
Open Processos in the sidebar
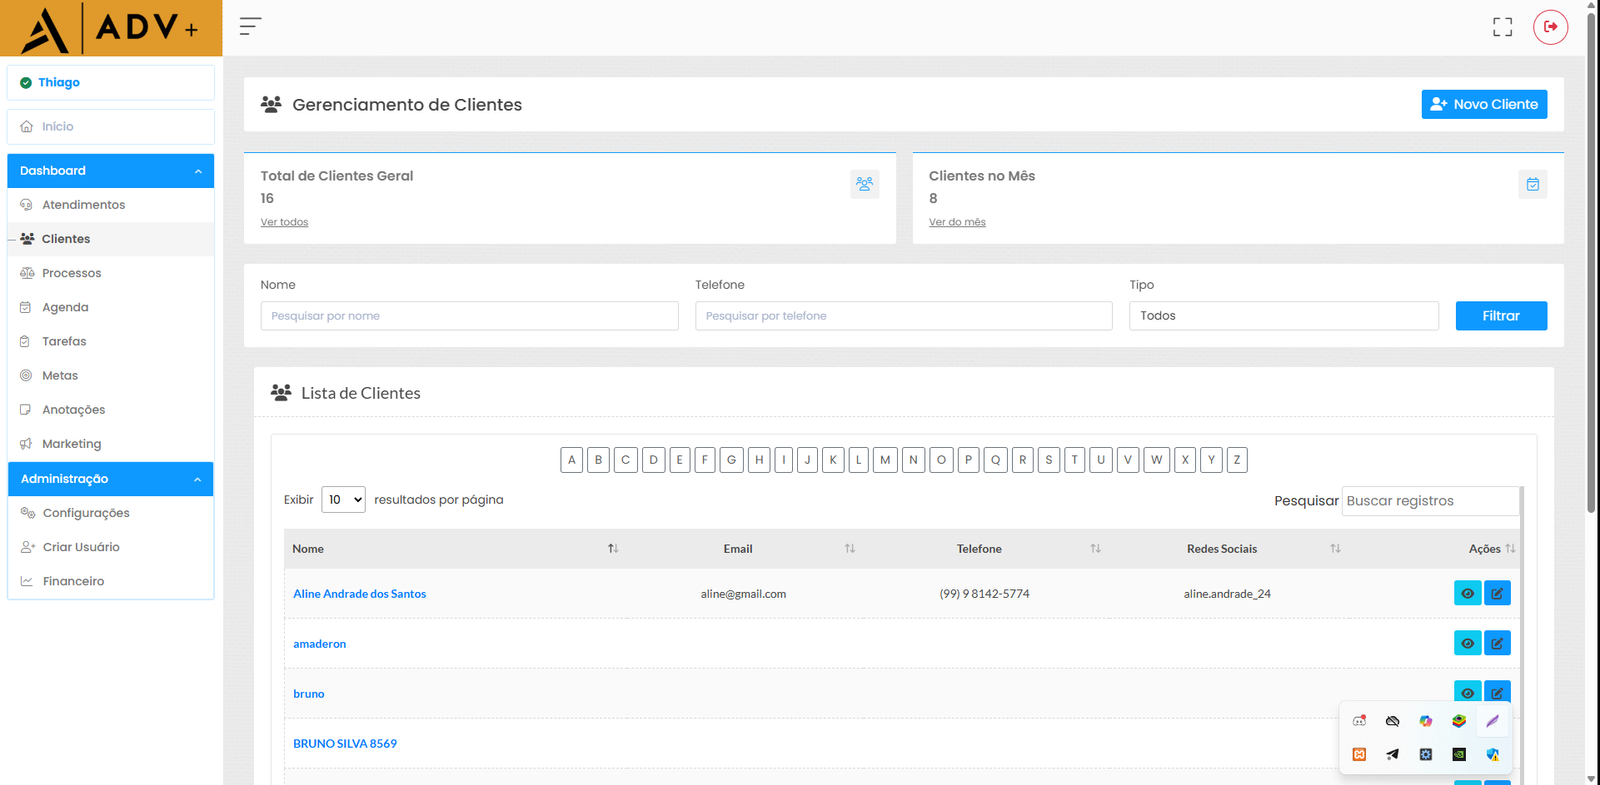71,273
